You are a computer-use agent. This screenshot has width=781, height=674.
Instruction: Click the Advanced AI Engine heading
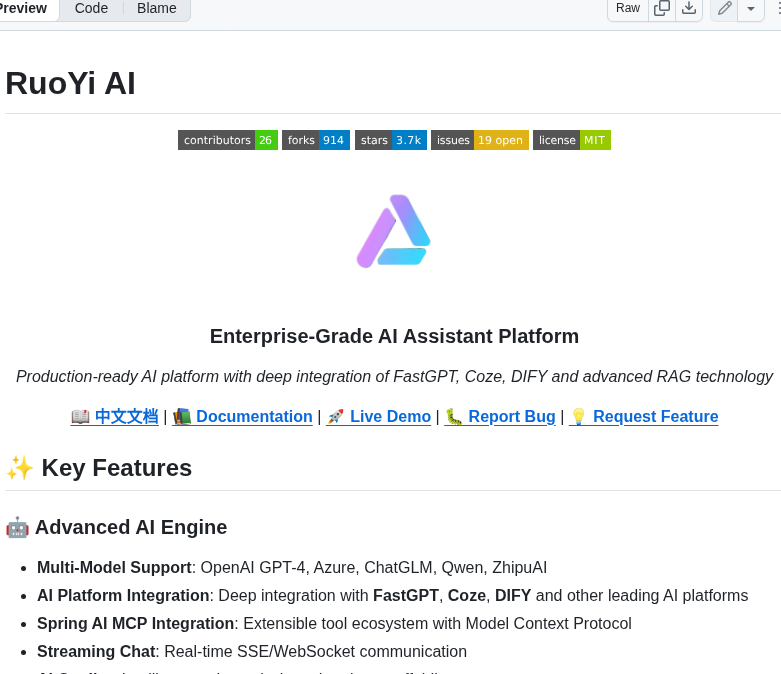pyautogui.click(x=116, y=527)
